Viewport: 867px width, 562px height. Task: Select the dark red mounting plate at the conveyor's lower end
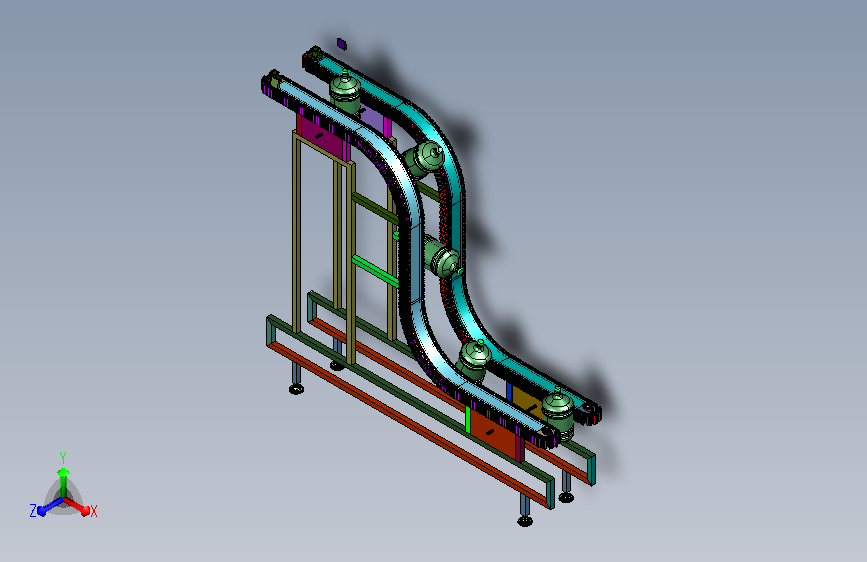(492, 434)
